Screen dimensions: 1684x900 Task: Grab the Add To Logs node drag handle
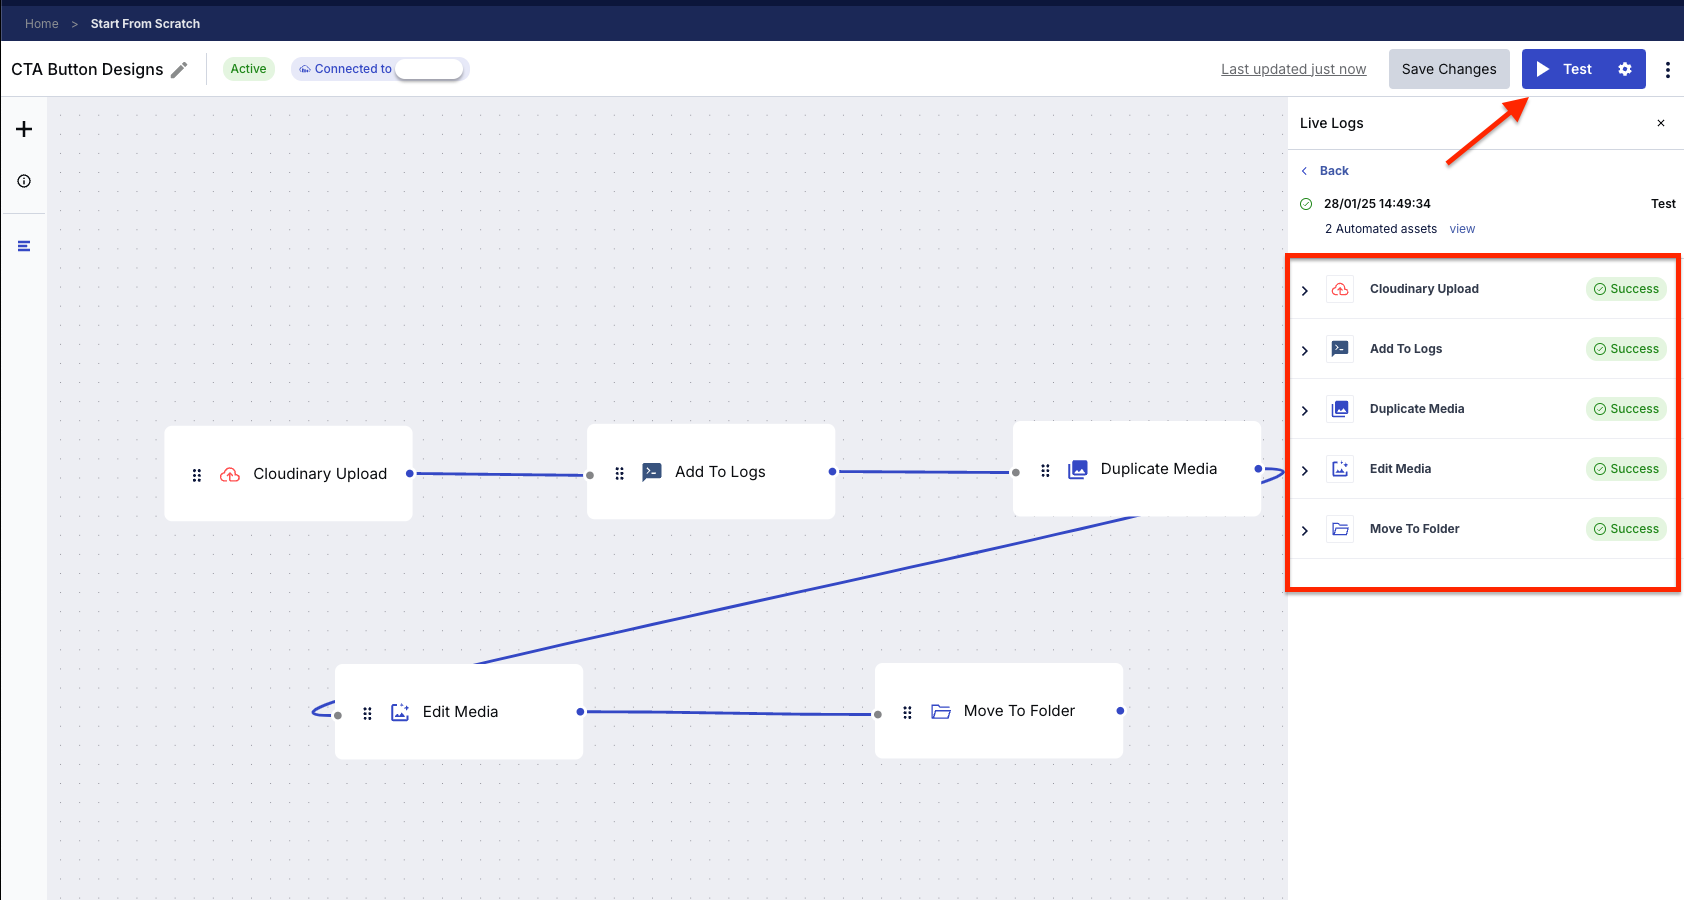click(x=619, y=473)
